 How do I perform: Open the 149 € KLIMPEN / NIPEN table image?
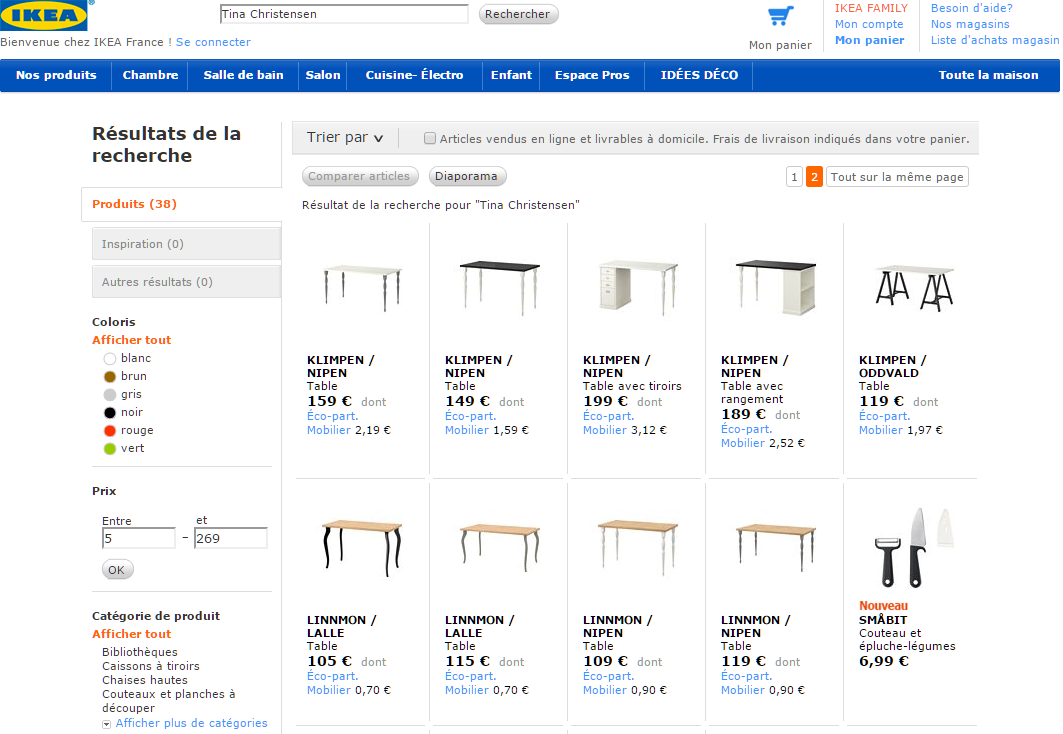[500, 288]
